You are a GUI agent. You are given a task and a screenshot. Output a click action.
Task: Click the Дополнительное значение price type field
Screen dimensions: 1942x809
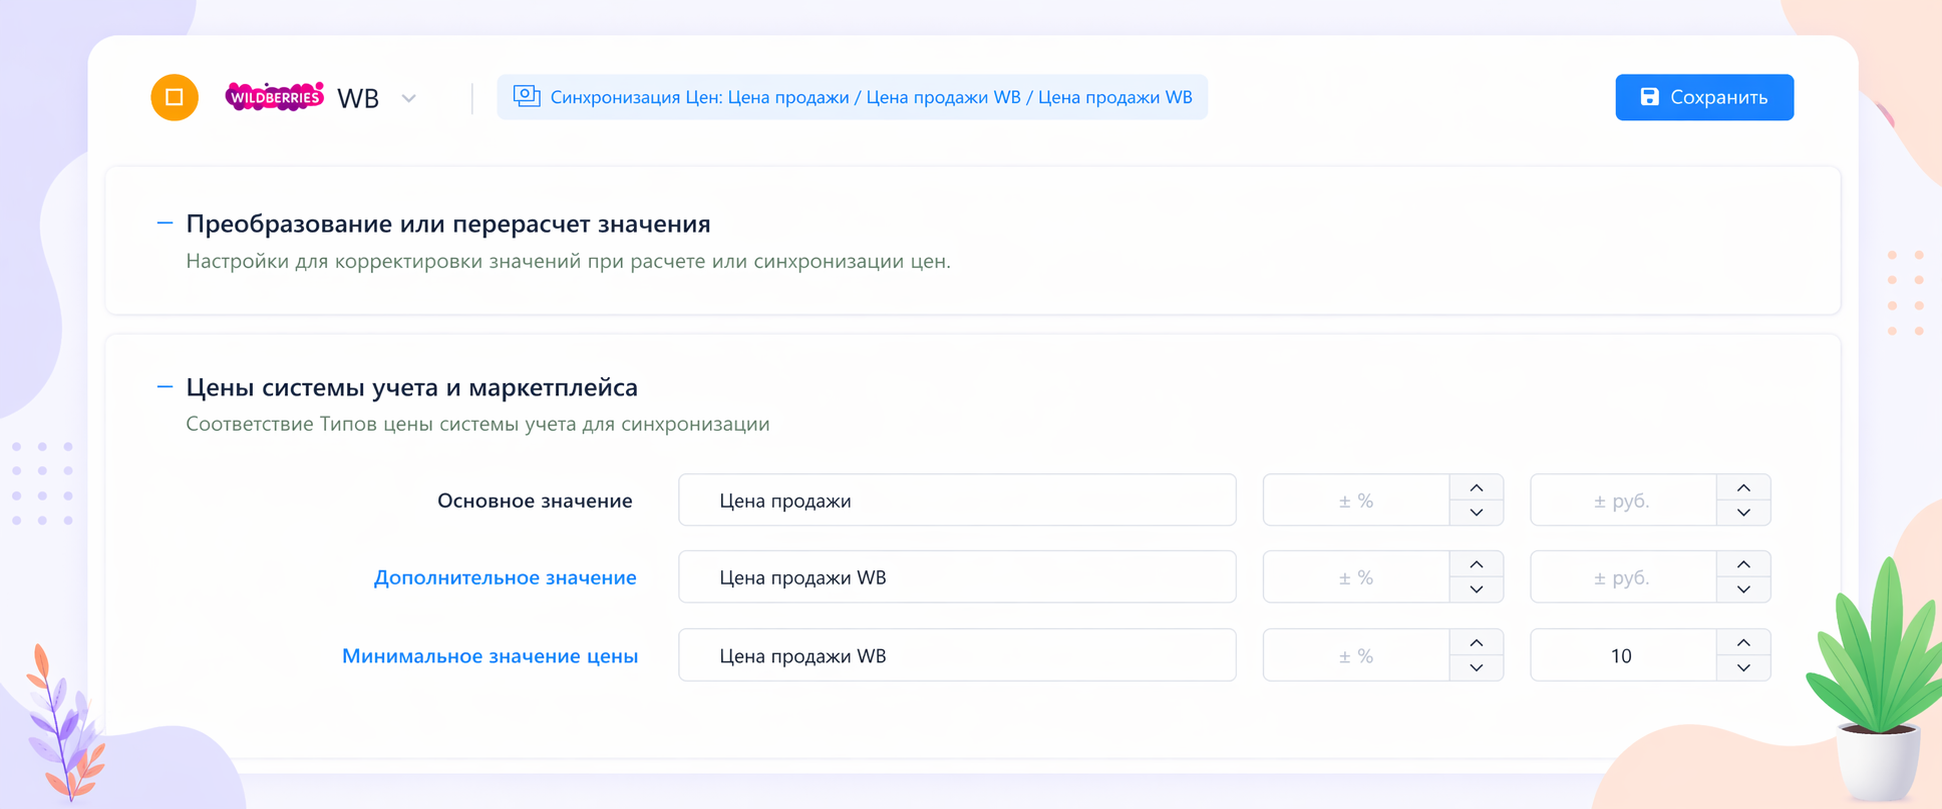point(957,577)
